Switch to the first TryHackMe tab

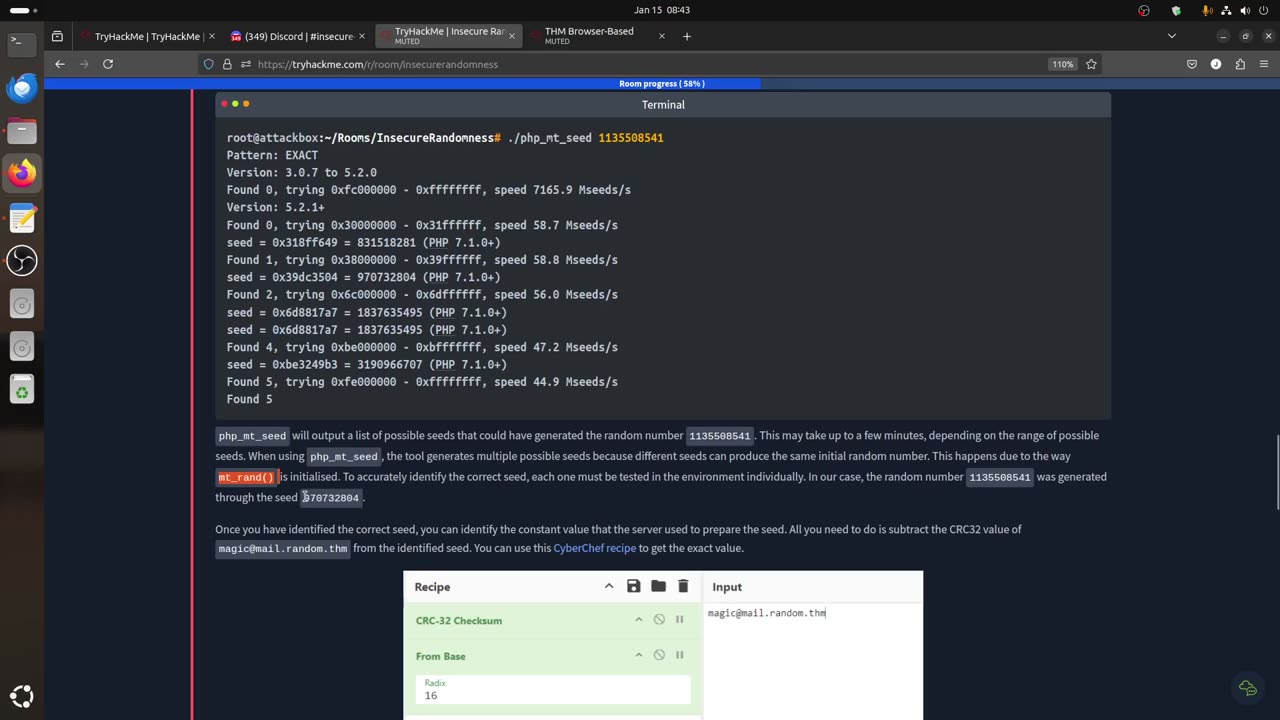click(145, 36)
